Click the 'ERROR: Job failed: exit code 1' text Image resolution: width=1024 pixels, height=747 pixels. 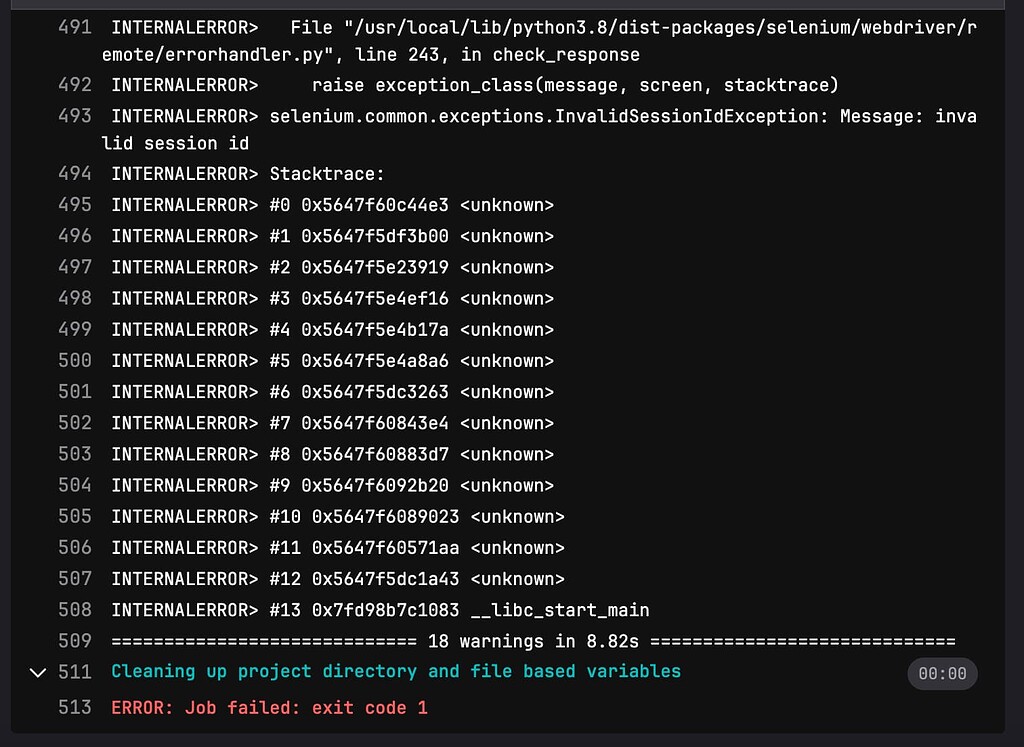269,708
